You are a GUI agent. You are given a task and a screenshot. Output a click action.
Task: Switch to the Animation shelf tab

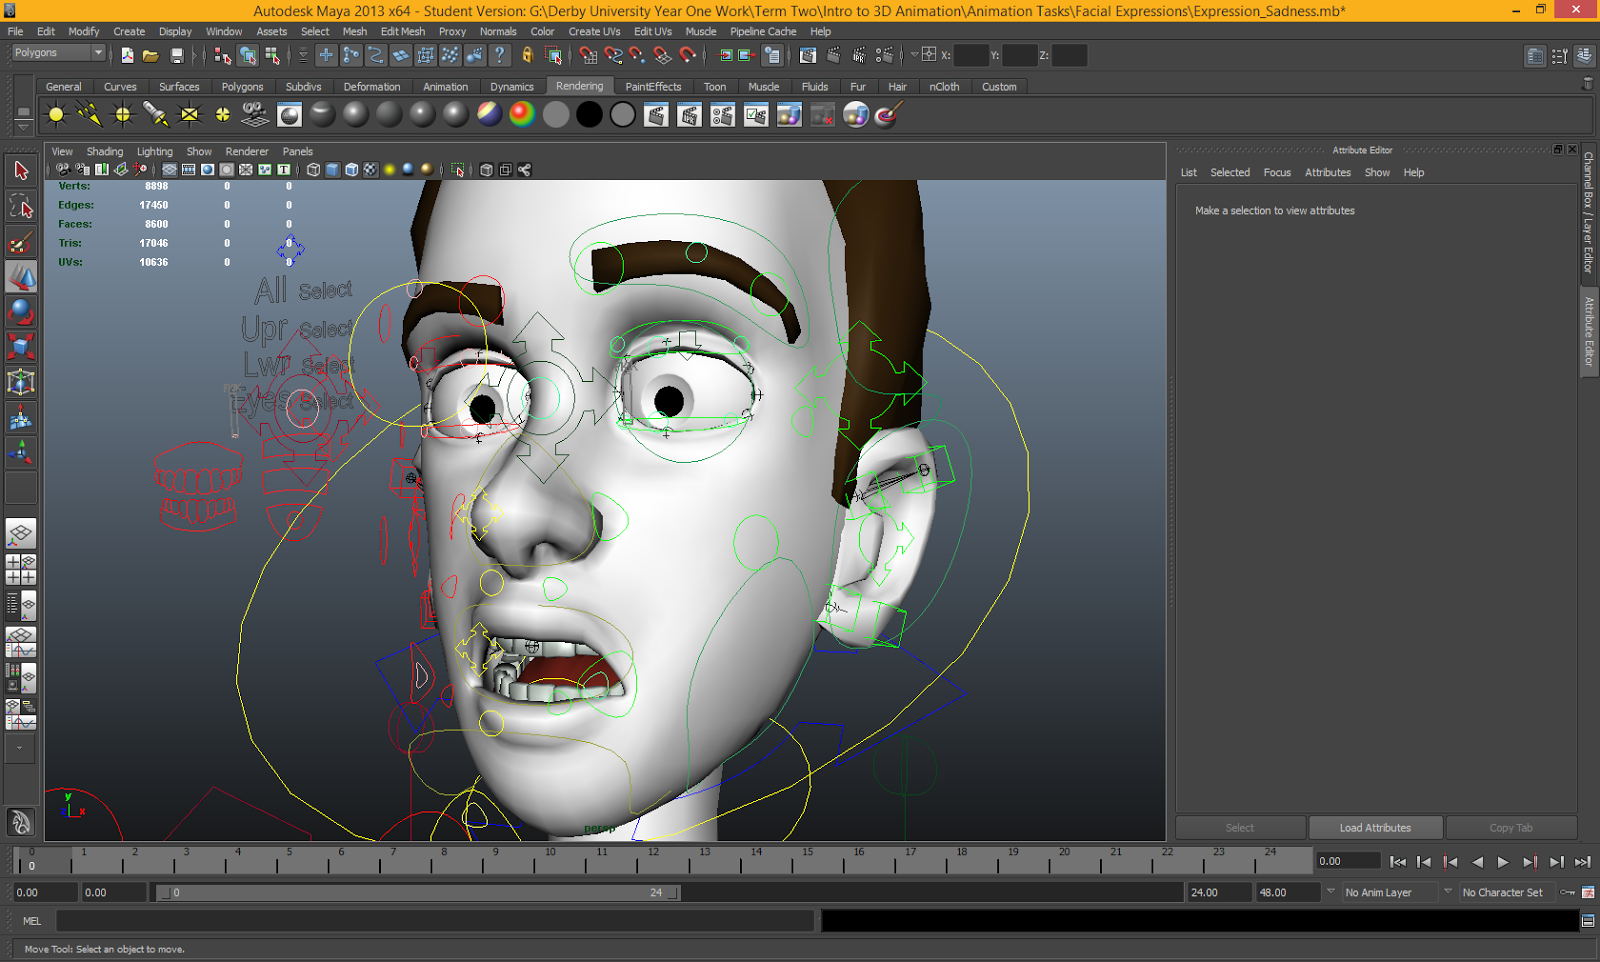(446, 86)
